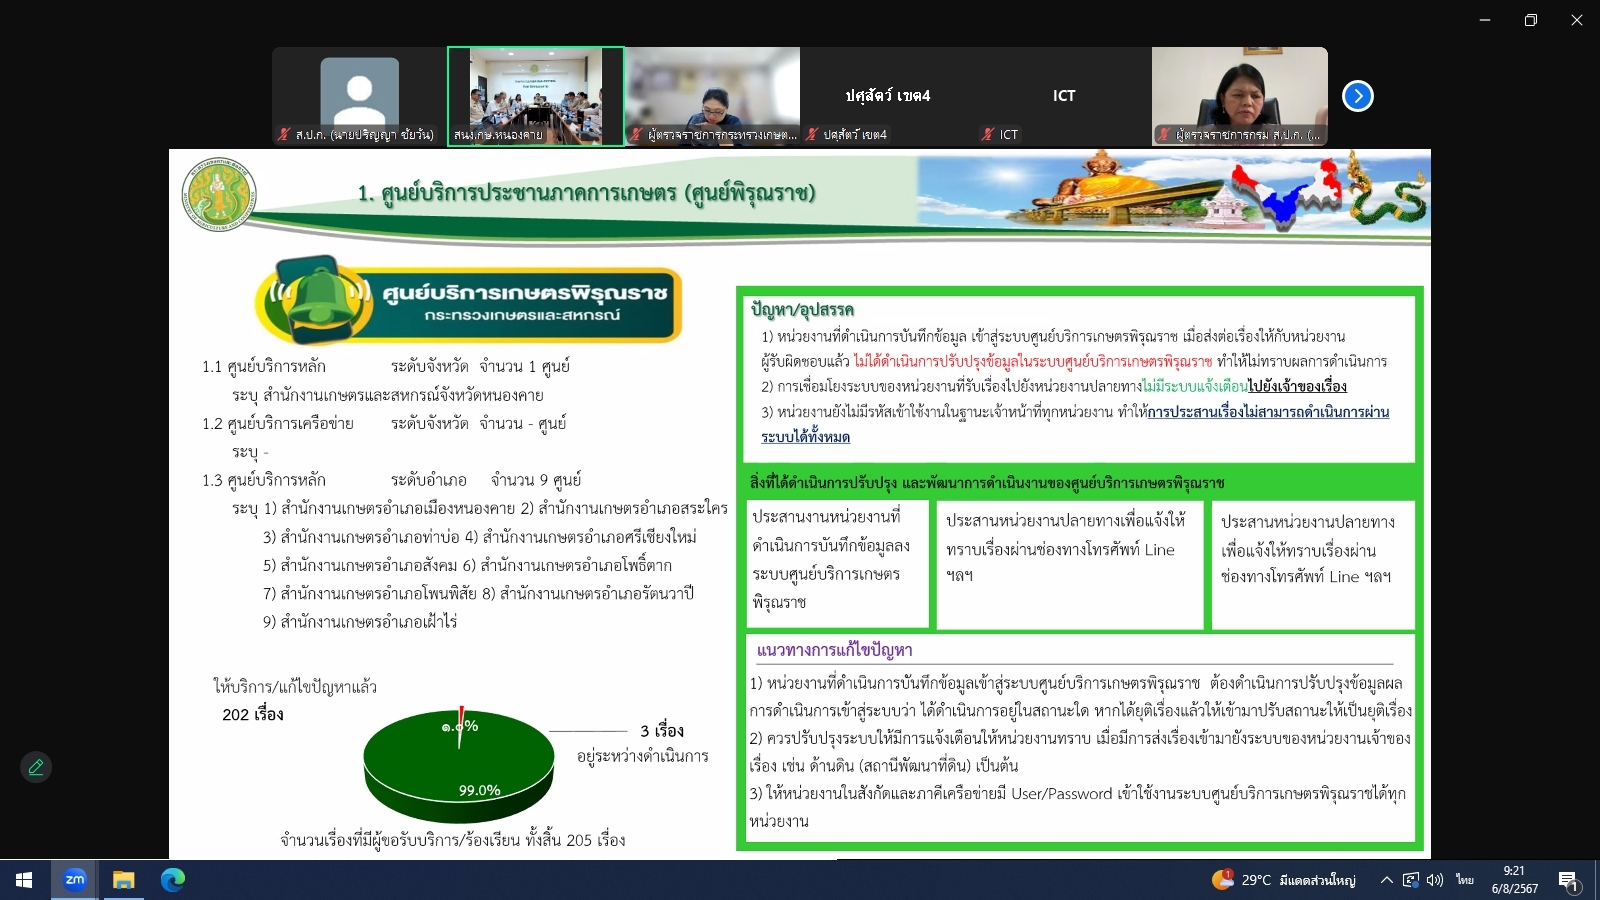1600x900 pixels.
Task: Click the box ประสานงานหน่วยงานที่ดำเนินการบันทึกข้อมูล
Action: click(838, 562)
